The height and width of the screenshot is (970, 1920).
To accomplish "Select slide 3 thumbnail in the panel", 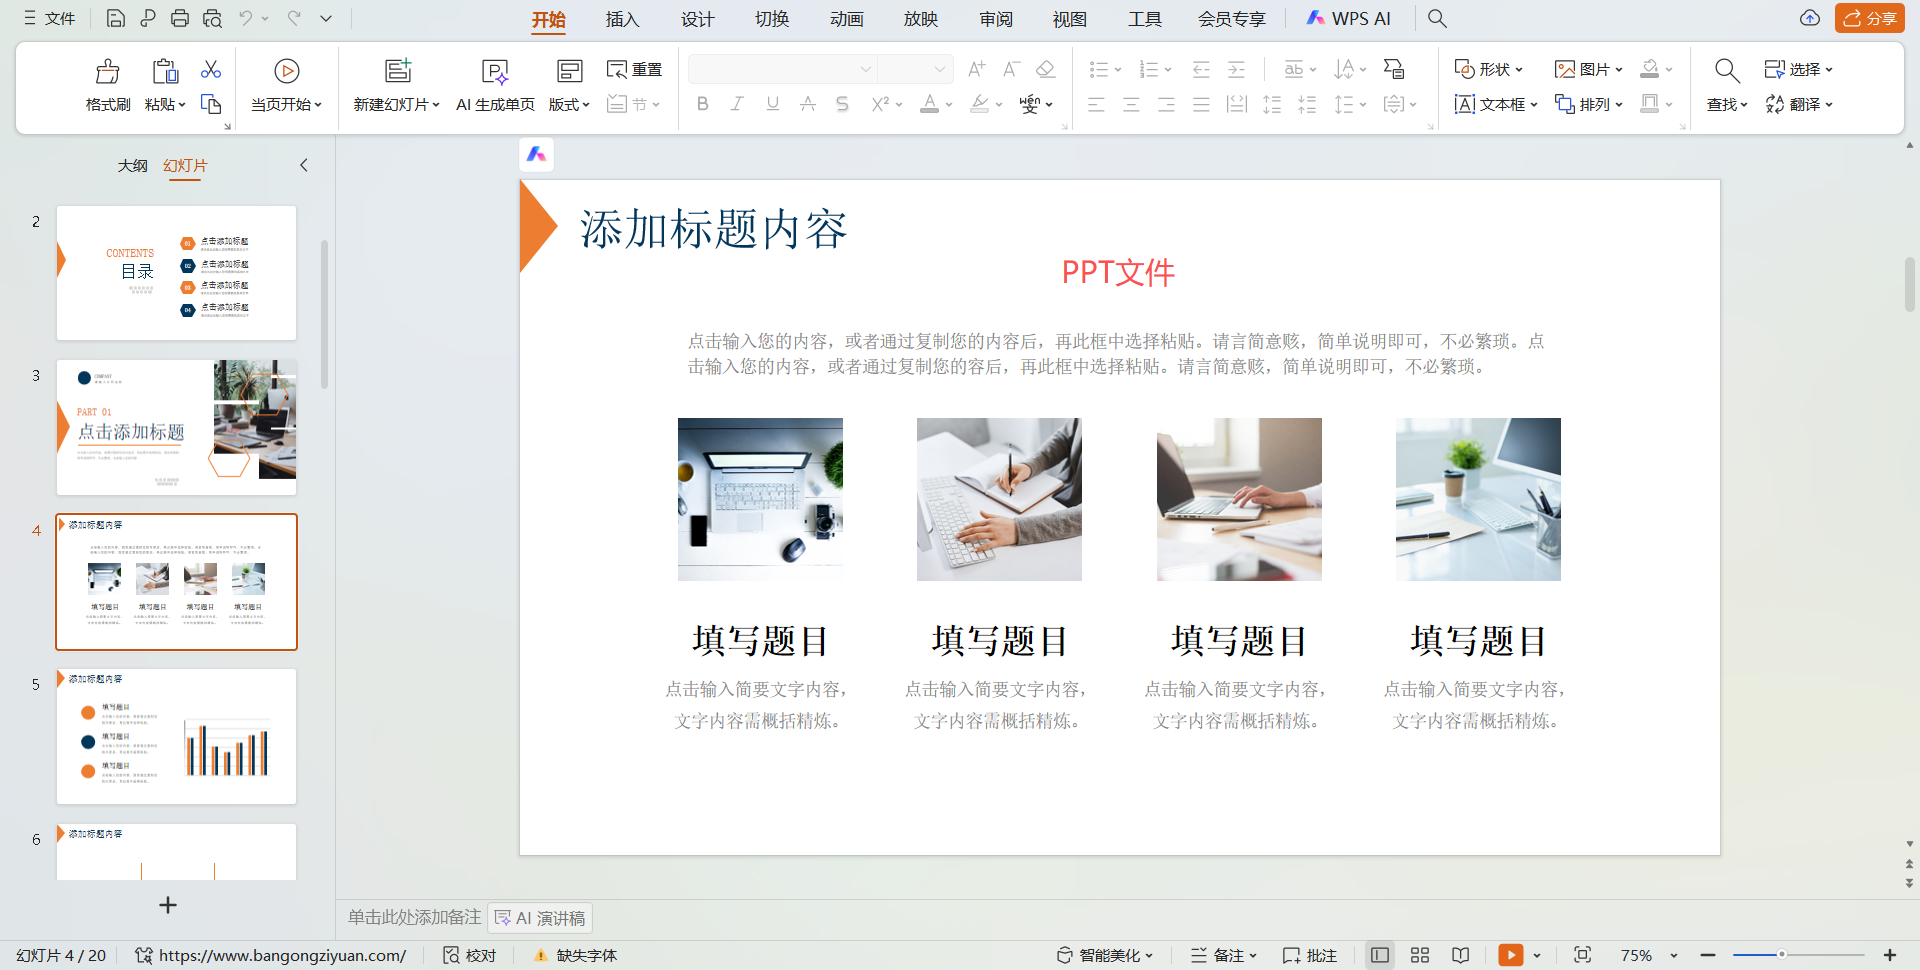I will [176, 427].
